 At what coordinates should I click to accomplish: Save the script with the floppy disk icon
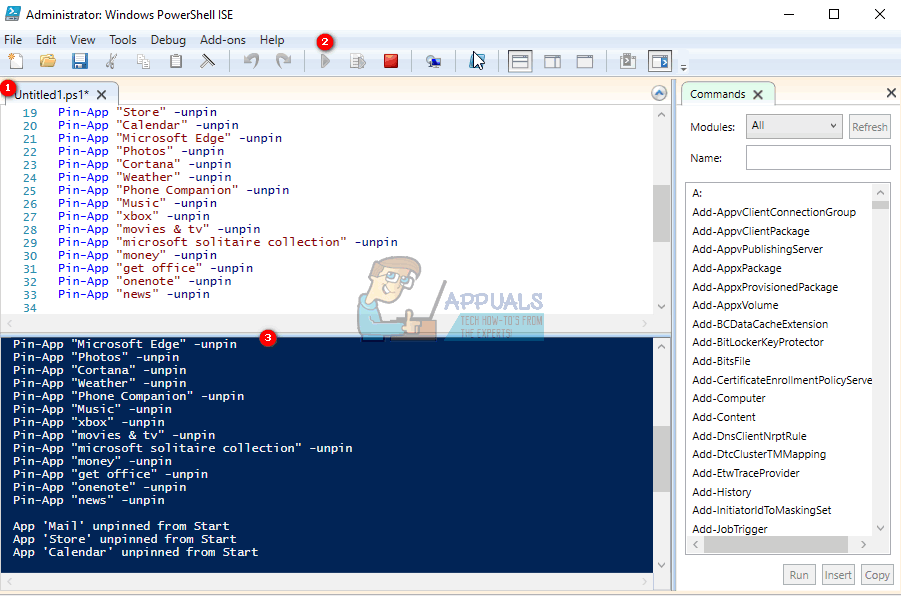[x=79, y=62]
